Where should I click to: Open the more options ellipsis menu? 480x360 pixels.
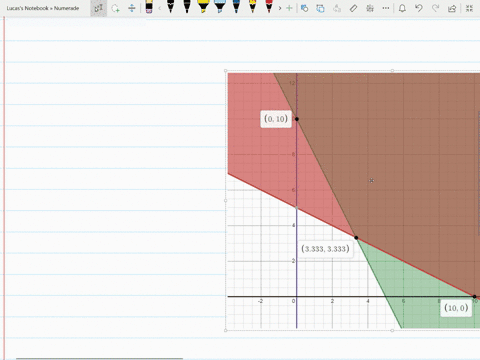coord(386,8)
